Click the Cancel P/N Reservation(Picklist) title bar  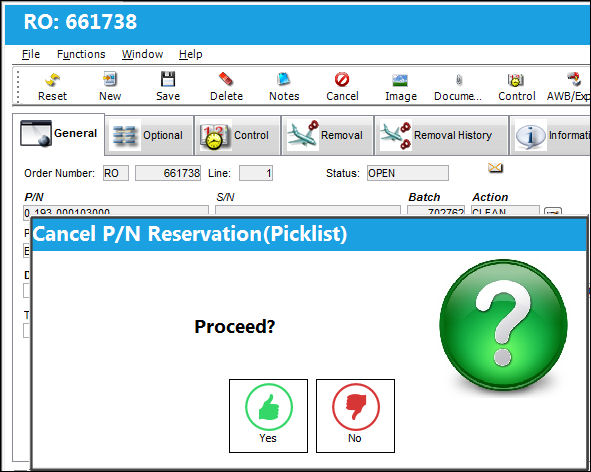[309, 234]
